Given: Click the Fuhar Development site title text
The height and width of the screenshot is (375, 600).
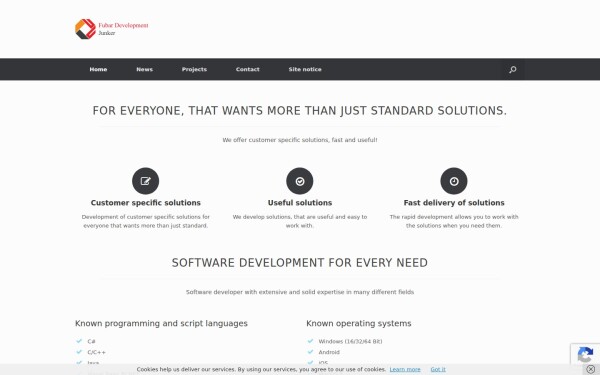Looking at the screenshot, I should click(x=123, y=25).
